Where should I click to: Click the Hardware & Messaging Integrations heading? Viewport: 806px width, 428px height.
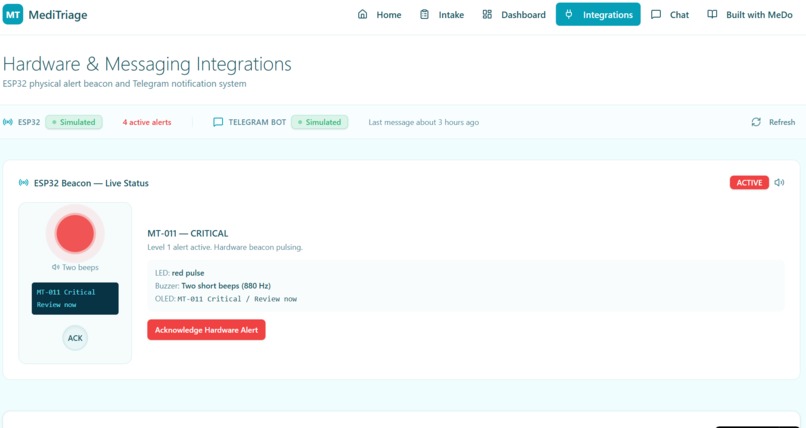[147, 64]
